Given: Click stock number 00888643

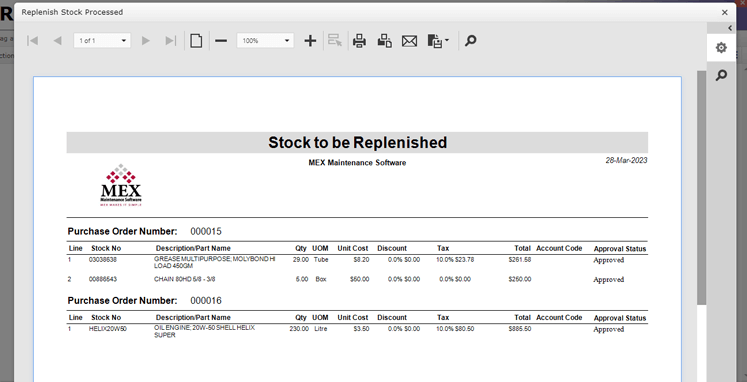Looking at the screenshot, I should 103,279.
